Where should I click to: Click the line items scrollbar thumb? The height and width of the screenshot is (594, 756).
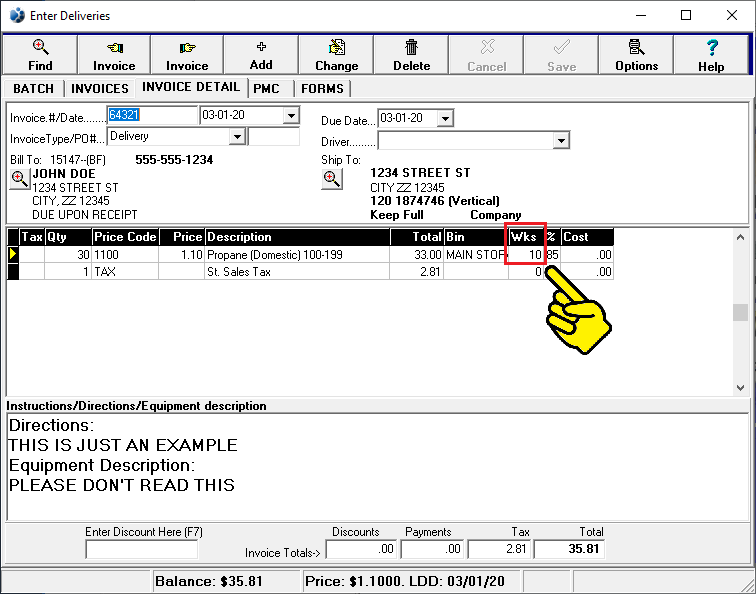pos(740,312)
